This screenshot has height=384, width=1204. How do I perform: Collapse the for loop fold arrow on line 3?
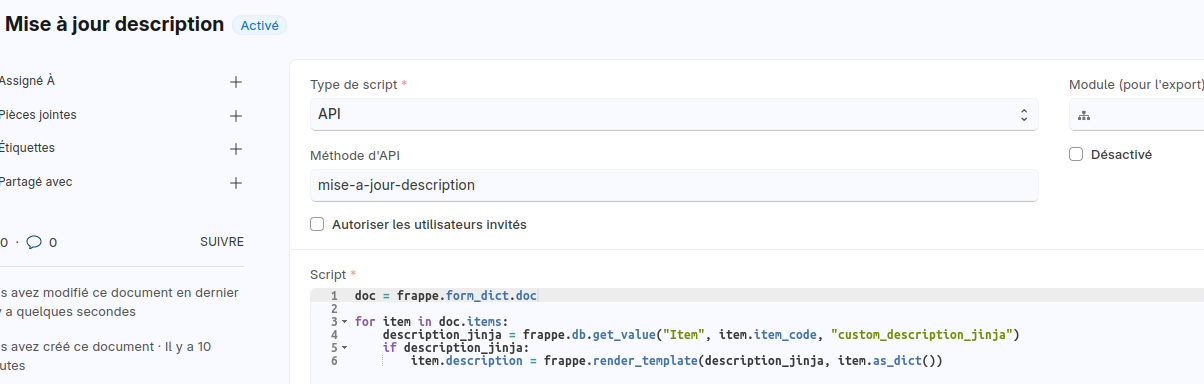pyautogui.click(x=345, y=322)
